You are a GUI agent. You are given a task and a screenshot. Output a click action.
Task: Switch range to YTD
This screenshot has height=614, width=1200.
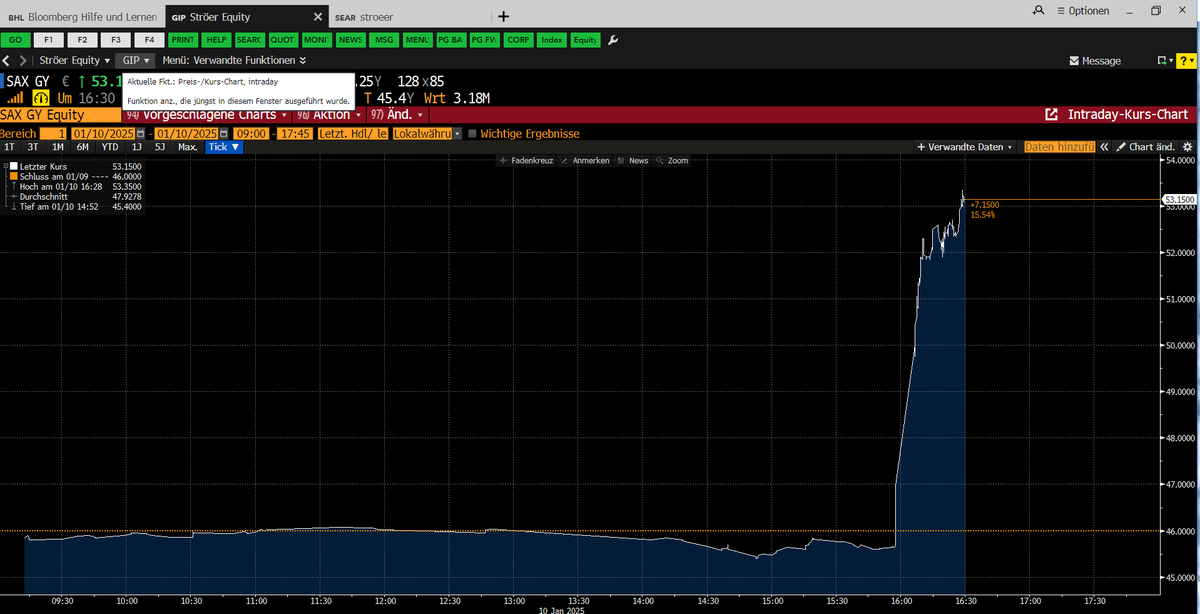(x=109, y=146)
